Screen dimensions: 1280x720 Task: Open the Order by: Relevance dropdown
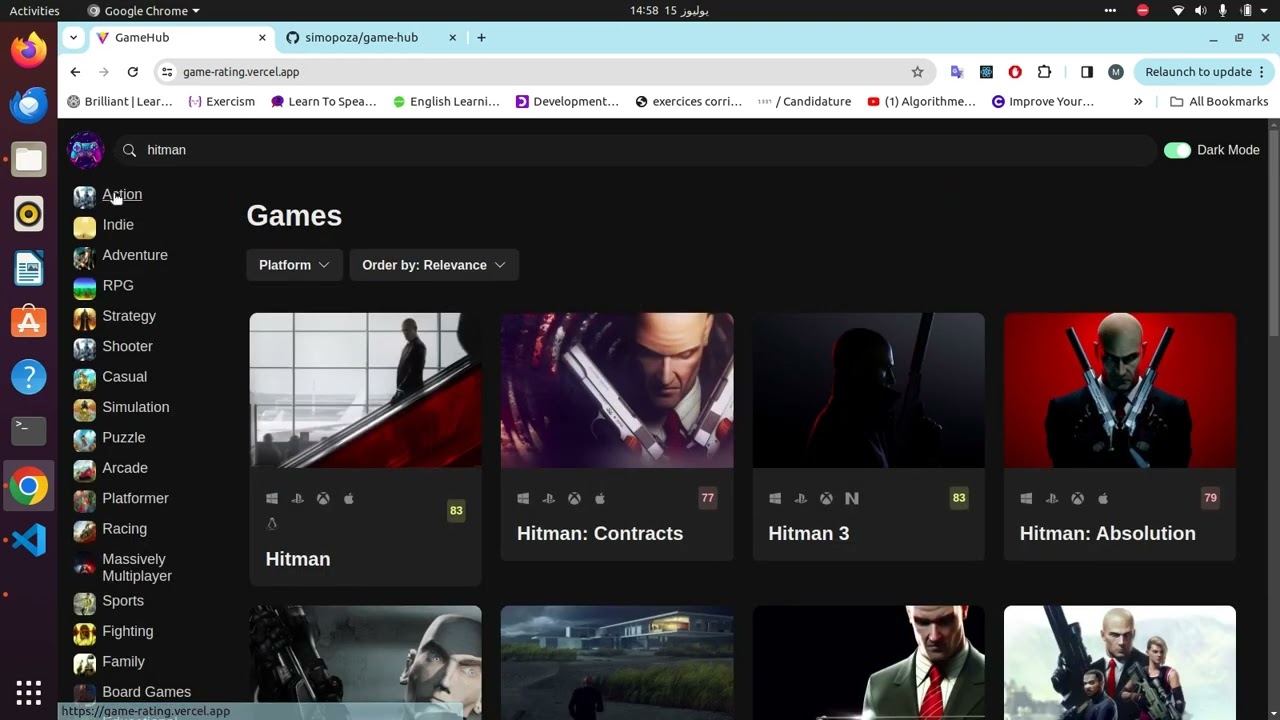click(x=434, y=265)
